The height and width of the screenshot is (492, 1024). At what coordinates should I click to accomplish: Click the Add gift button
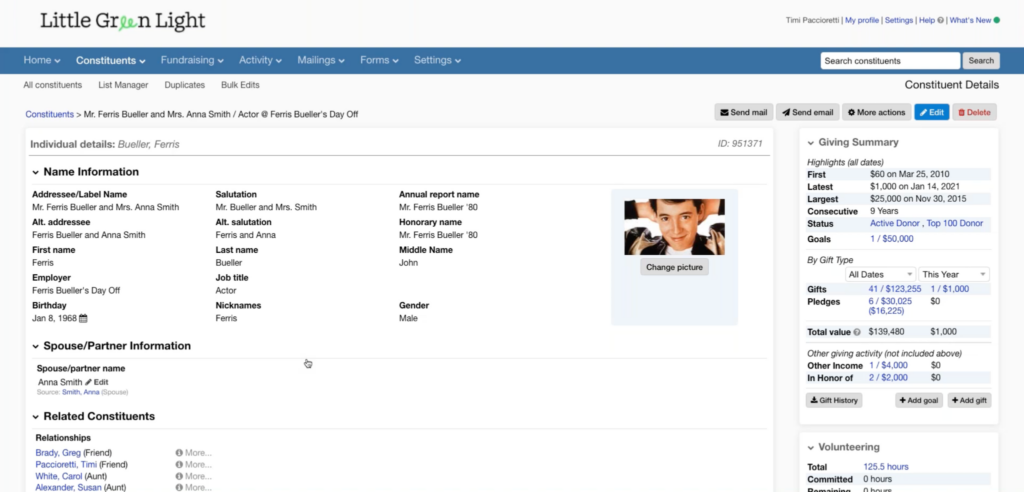(969, 401)
